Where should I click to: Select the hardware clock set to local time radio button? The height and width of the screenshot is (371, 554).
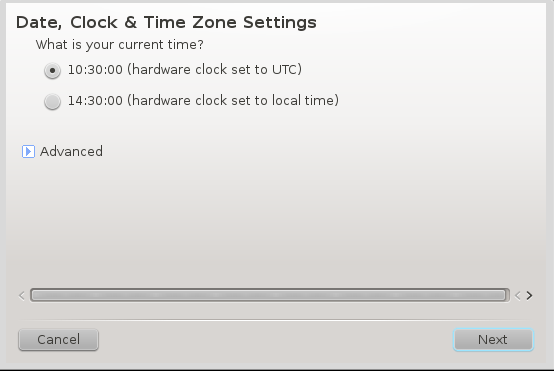click(52, 102)
